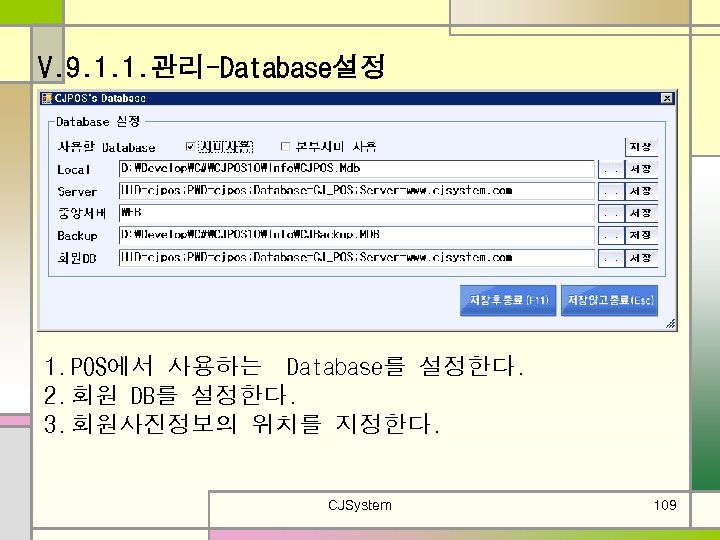
Task: Click the Server connection string field
Action: (357, 191)
